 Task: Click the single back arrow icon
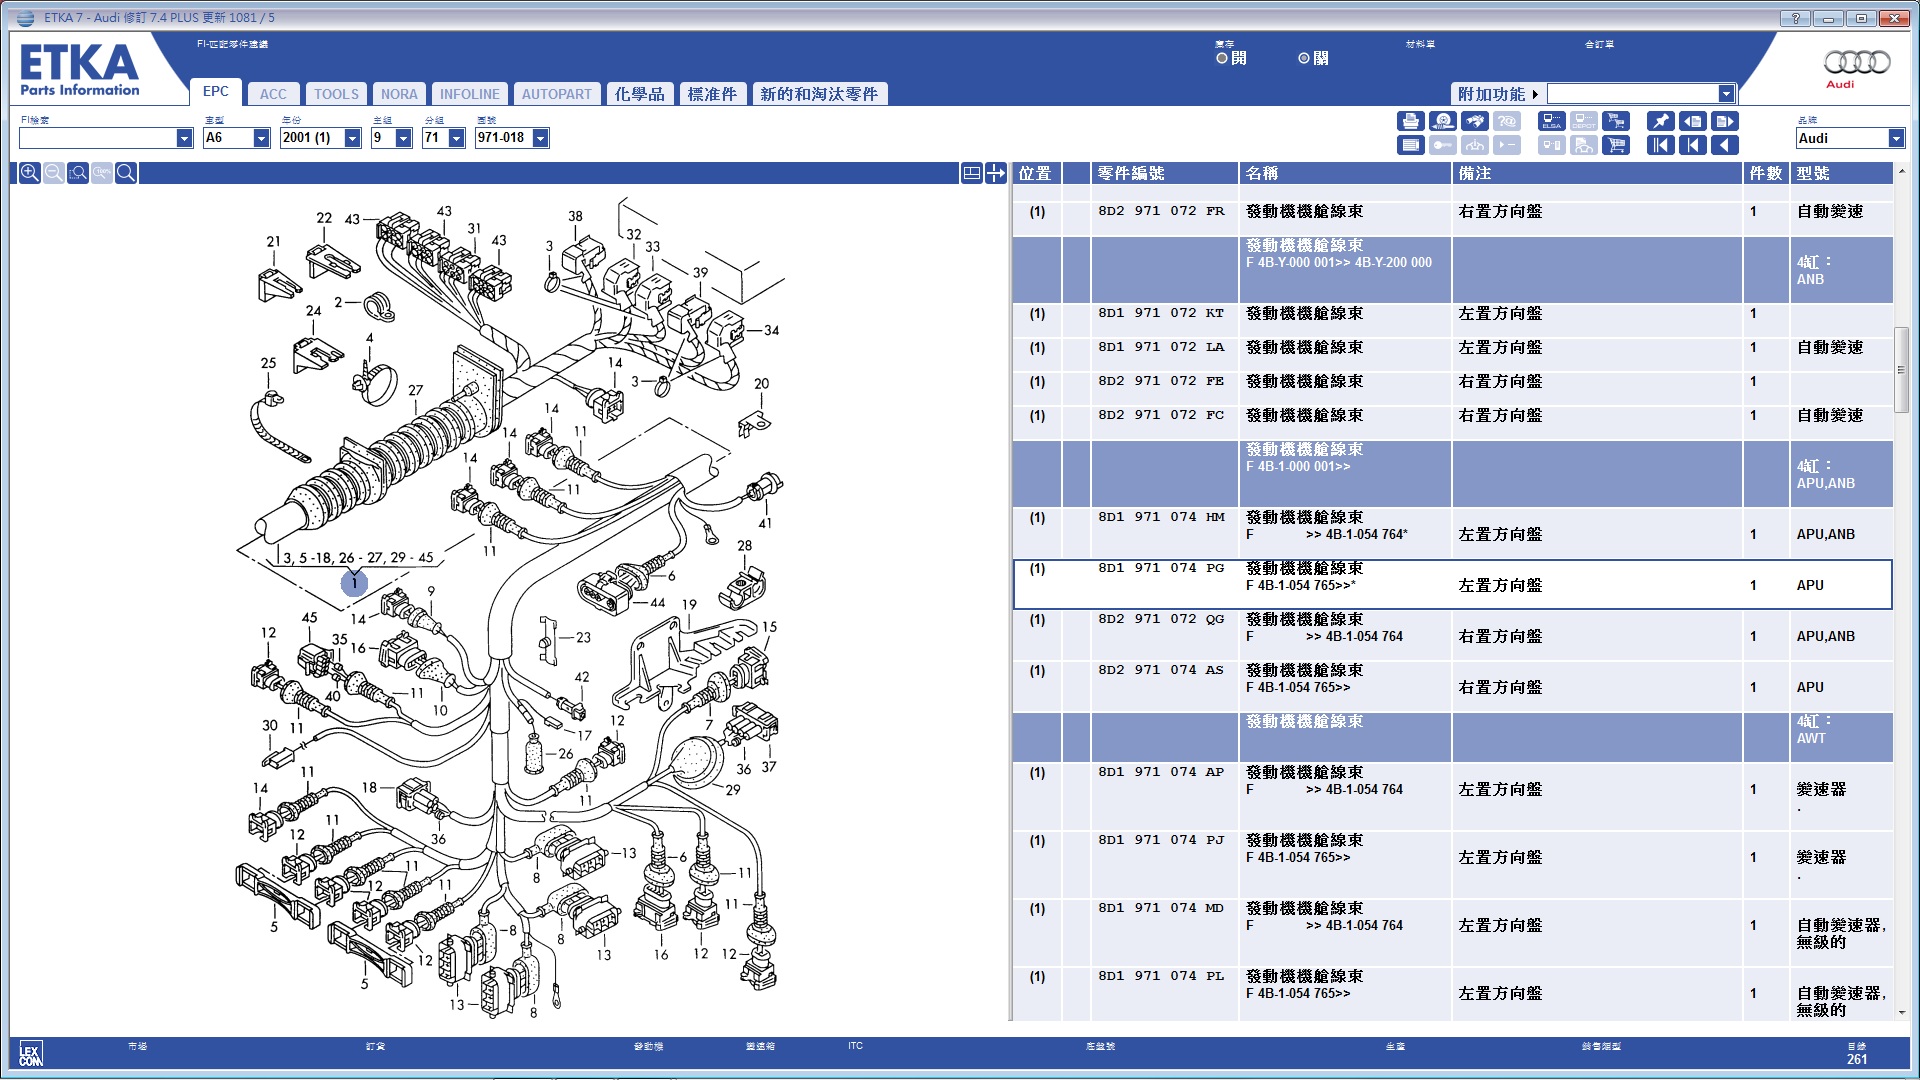click(x=1725, y=146)
